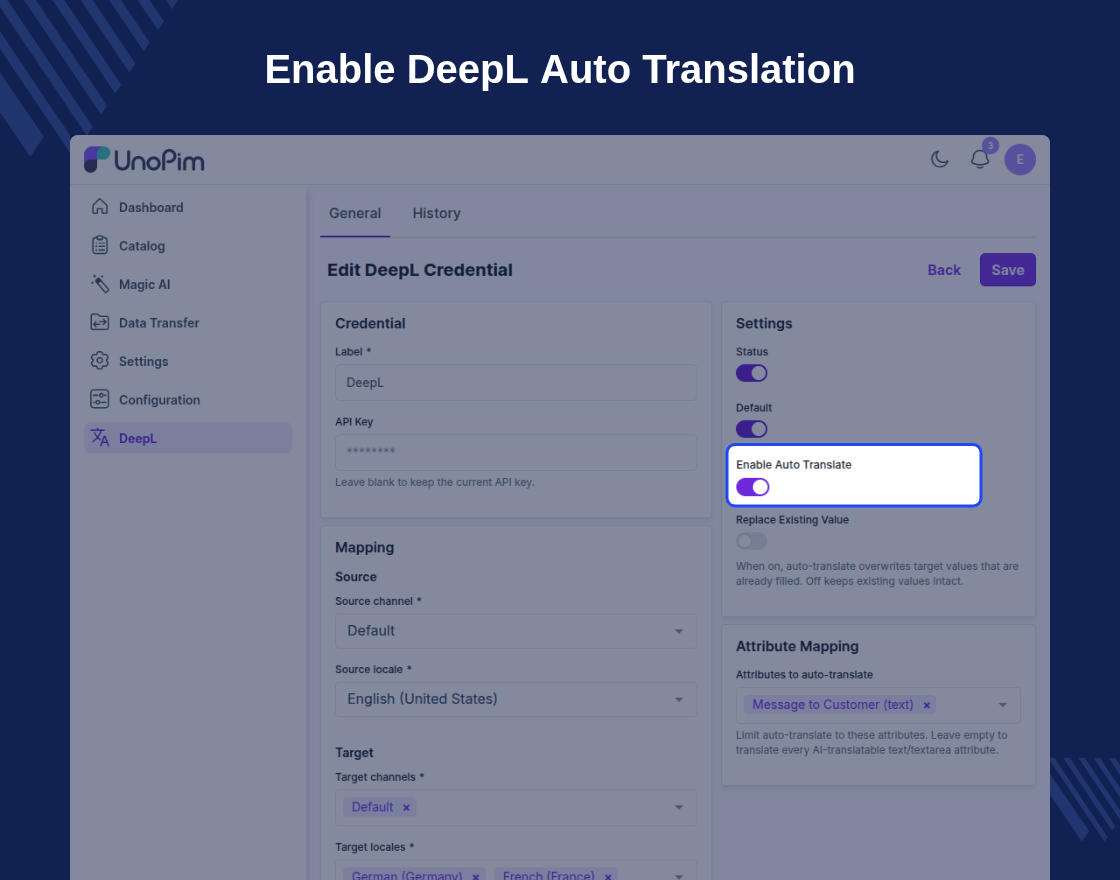The image size is (1120, 880).
Task: Remove French (France) locale tag
Action: point(608,876)
